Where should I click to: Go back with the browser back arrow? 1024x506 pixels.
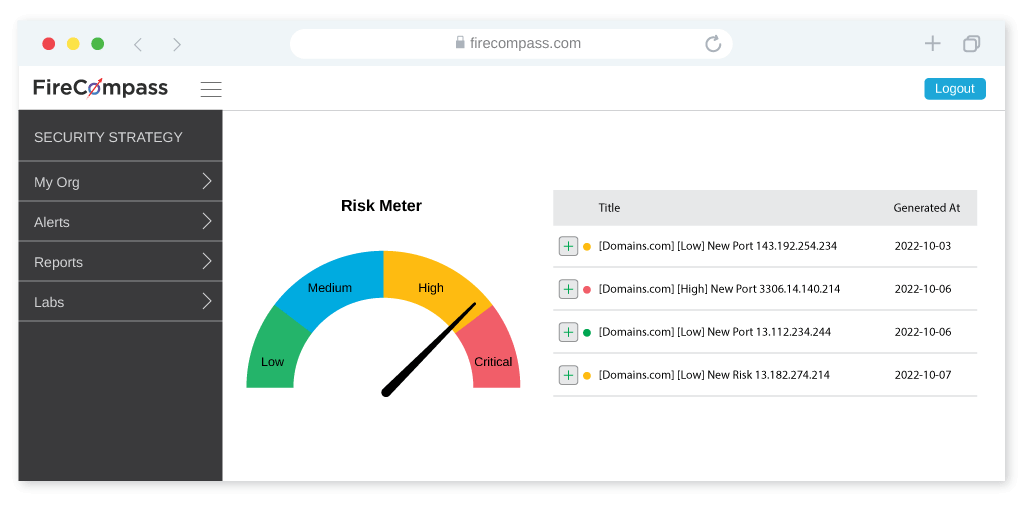click(137, 44)
